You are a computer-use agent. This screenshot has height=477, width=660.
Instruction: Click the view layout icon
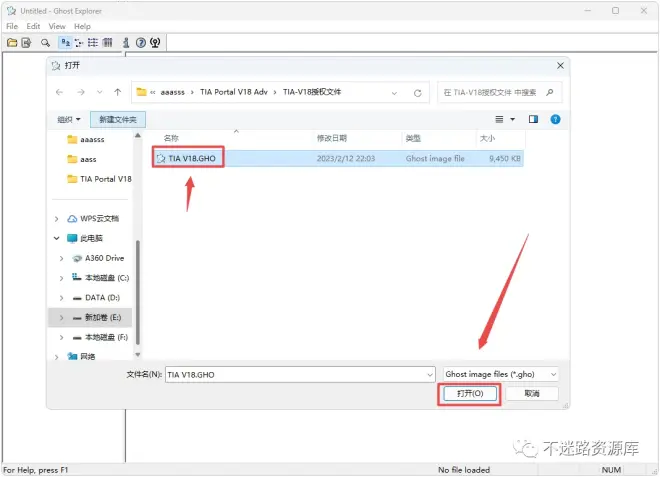[x=499, y=119]
